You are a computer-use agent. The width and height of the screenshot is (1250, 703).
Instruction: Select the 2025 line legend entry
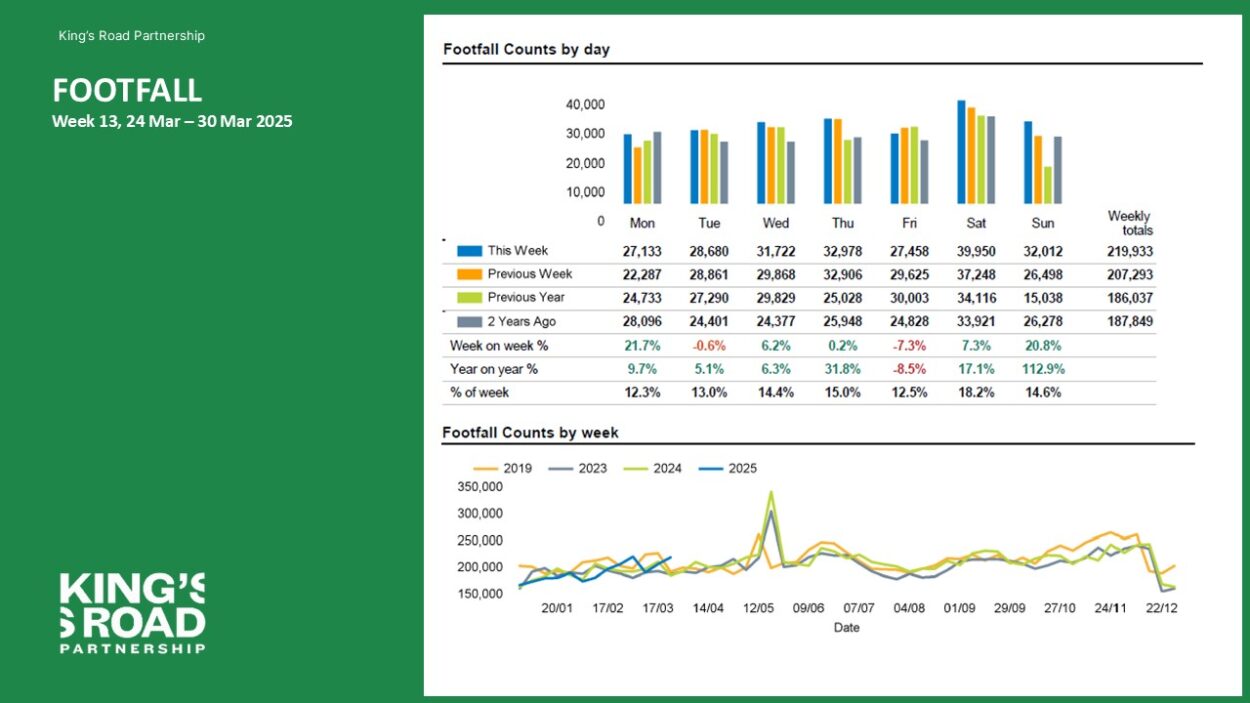pyautogui.click(x=727, y=468)
